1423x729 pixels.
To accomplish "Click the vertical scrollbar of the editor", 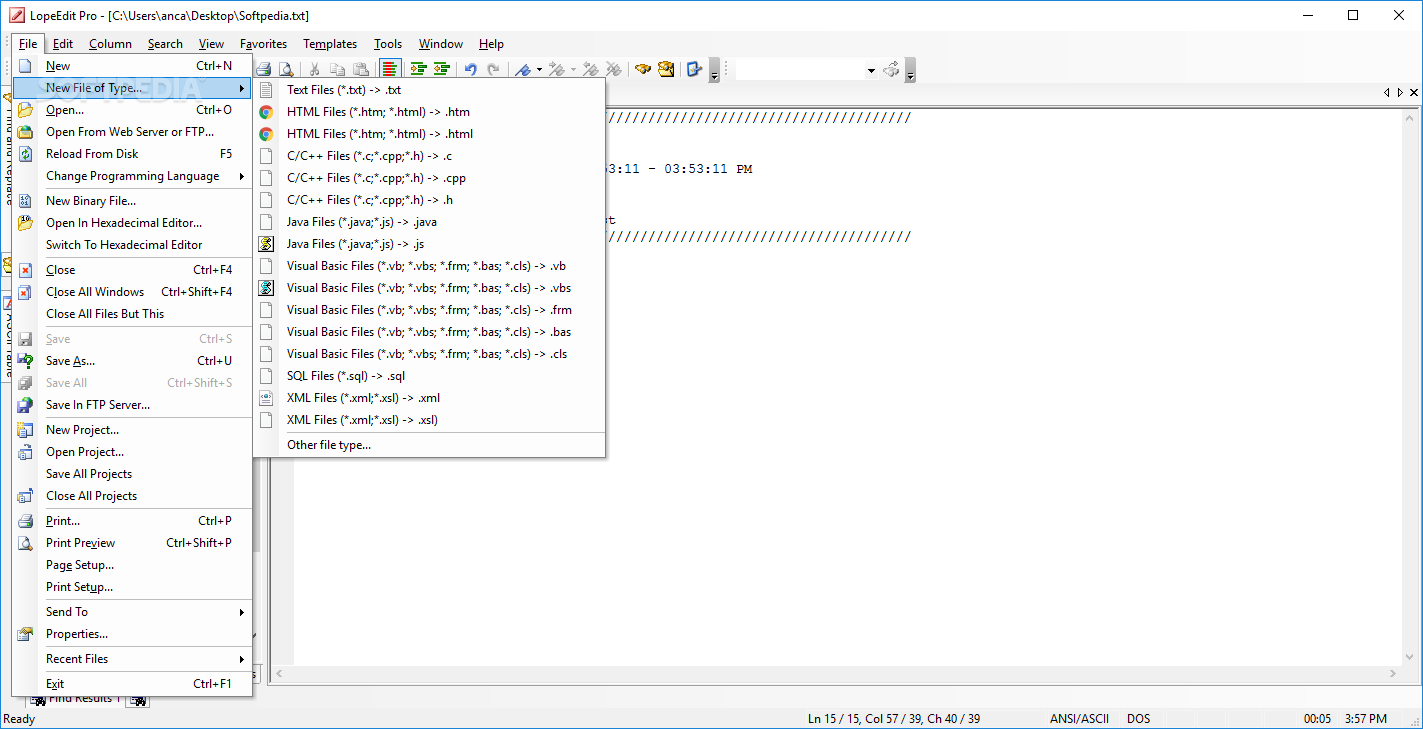I will tap(1408, 385).
